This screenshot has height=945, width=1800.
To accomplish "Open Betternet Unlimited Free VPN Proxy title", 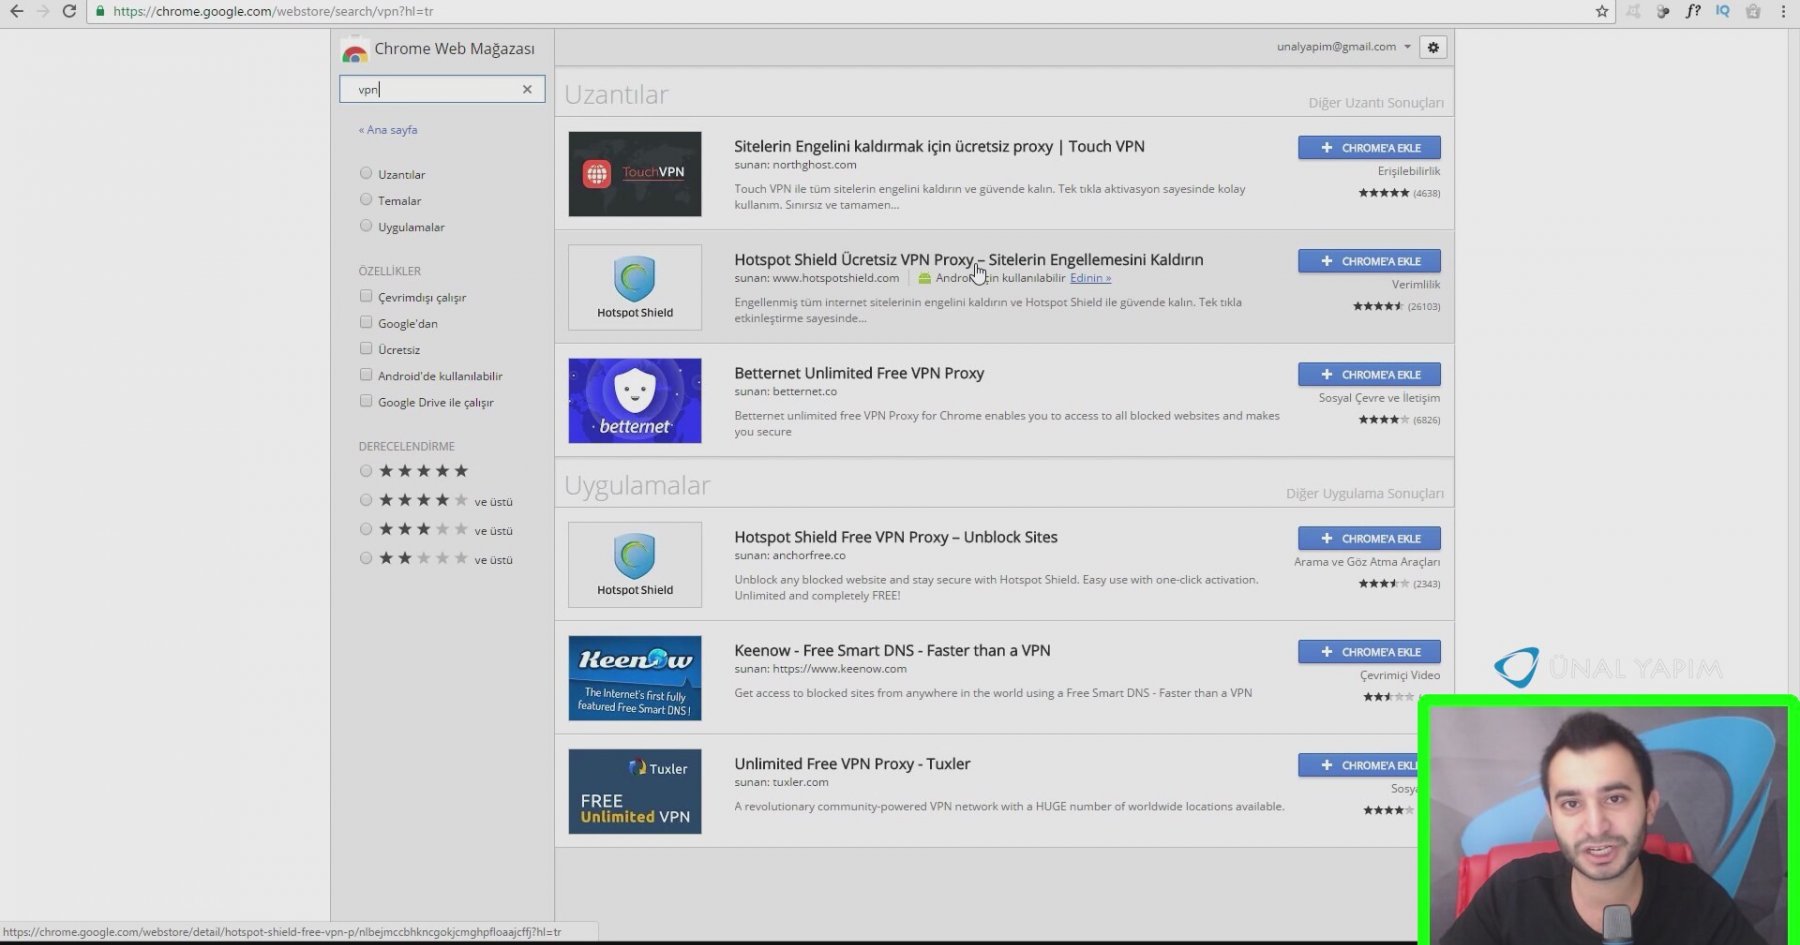I will click(859, 373).
